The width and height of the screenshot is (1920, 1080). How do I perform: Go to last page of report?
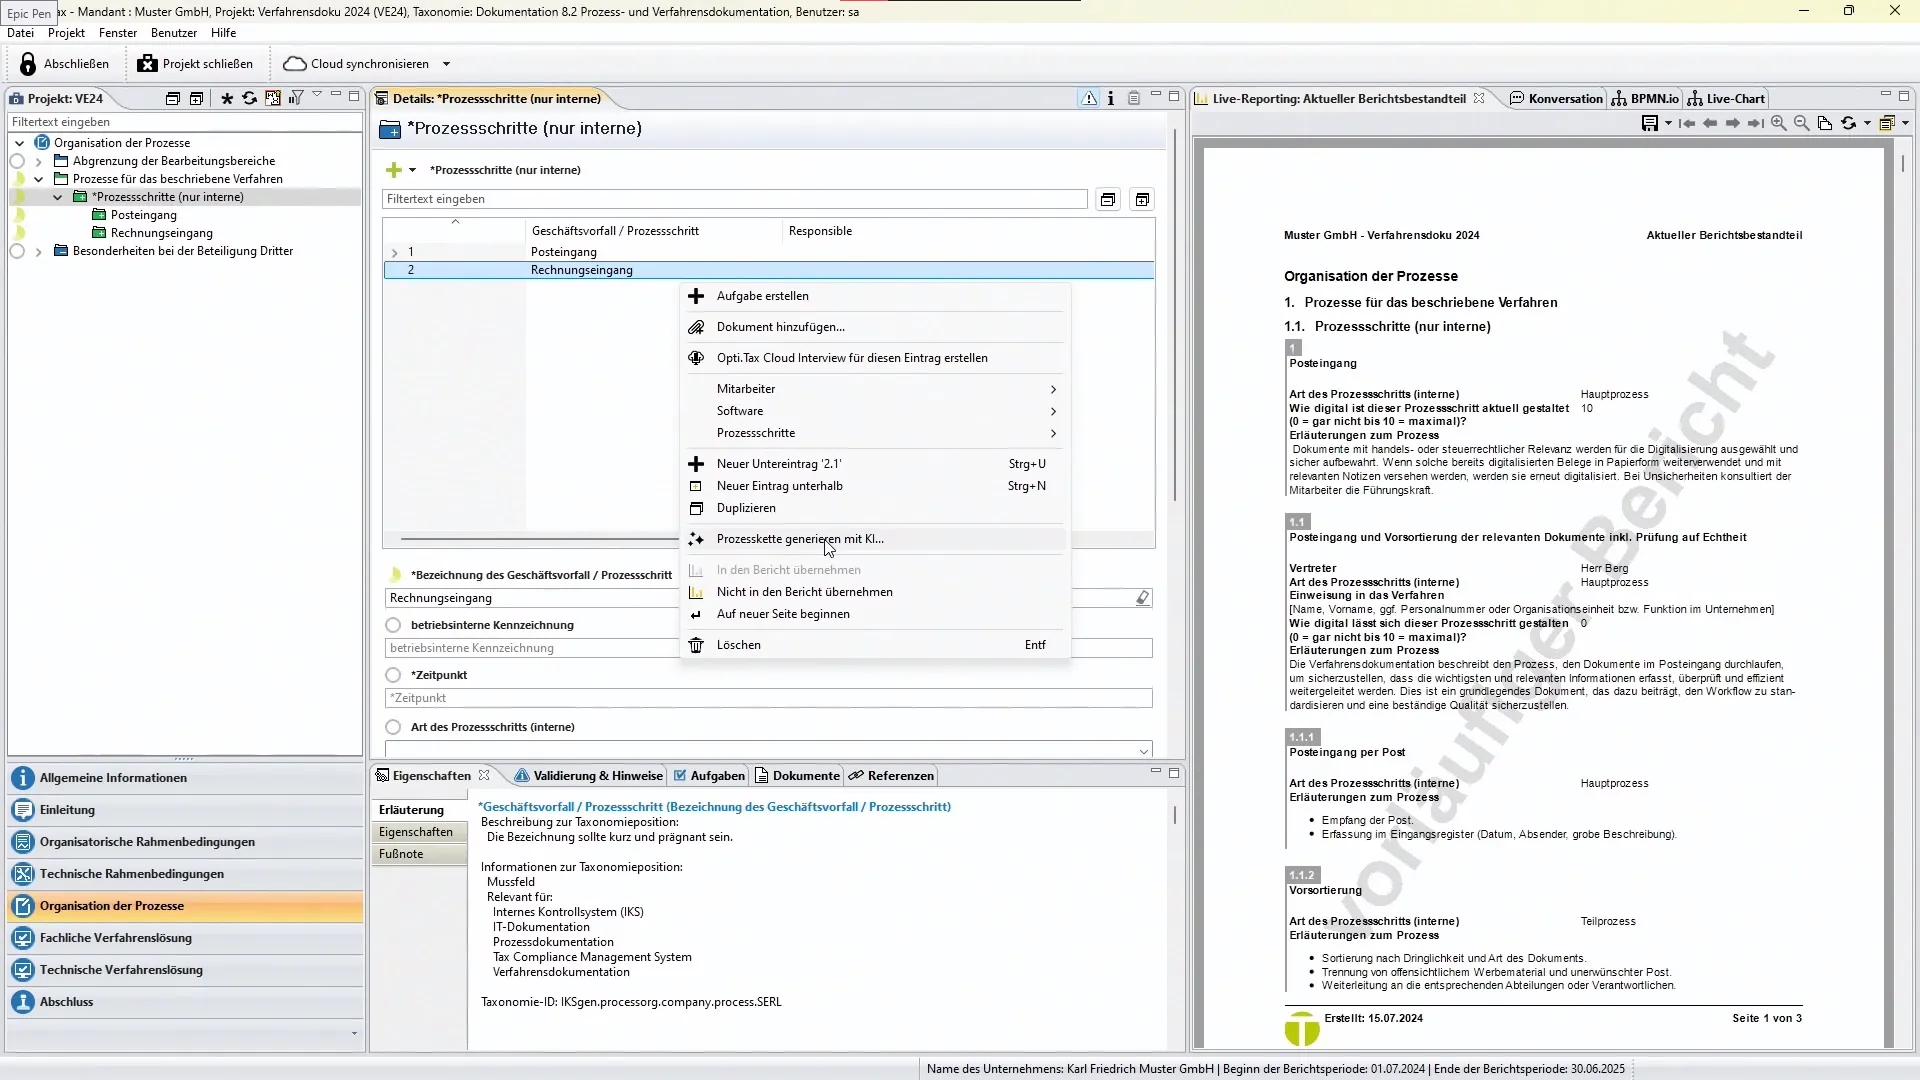click(x=1755, y=123)
